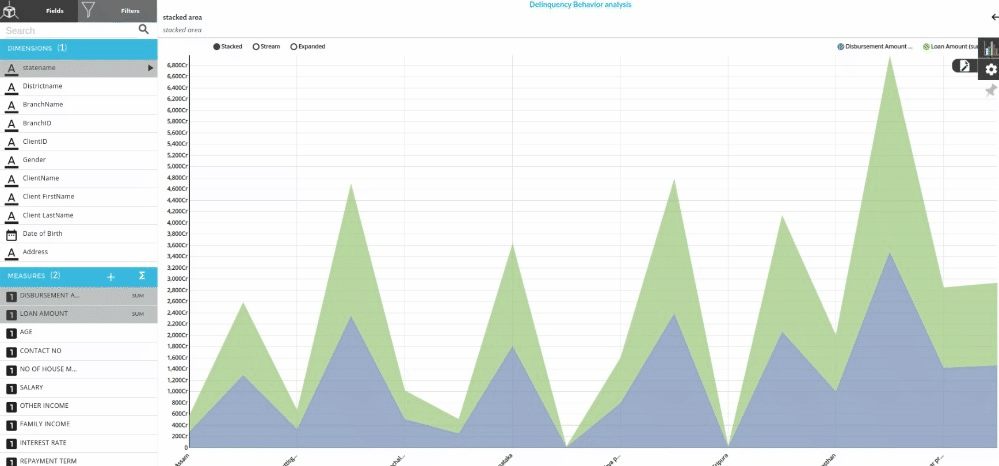
Task: Open chart settings gear icon
Action: [x=990, y=69]
